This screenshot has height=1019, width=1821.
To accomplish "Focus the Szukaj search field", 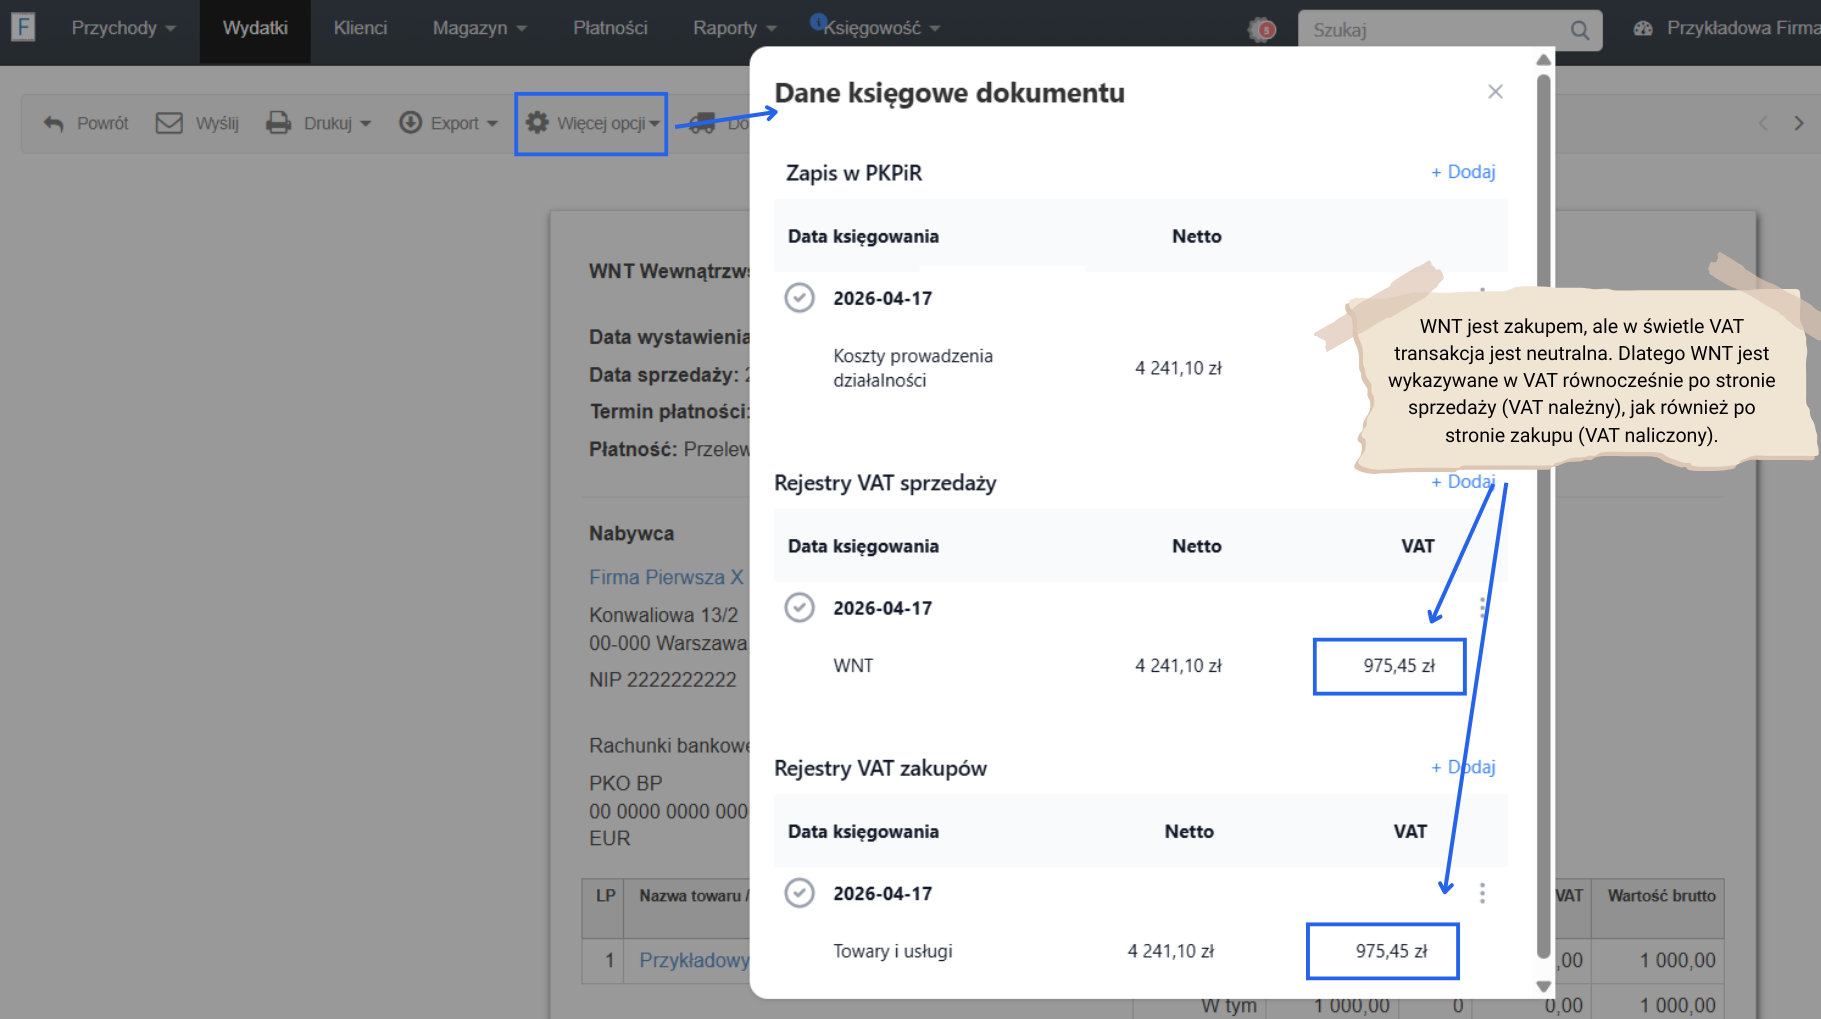I will coord(1435,30).
